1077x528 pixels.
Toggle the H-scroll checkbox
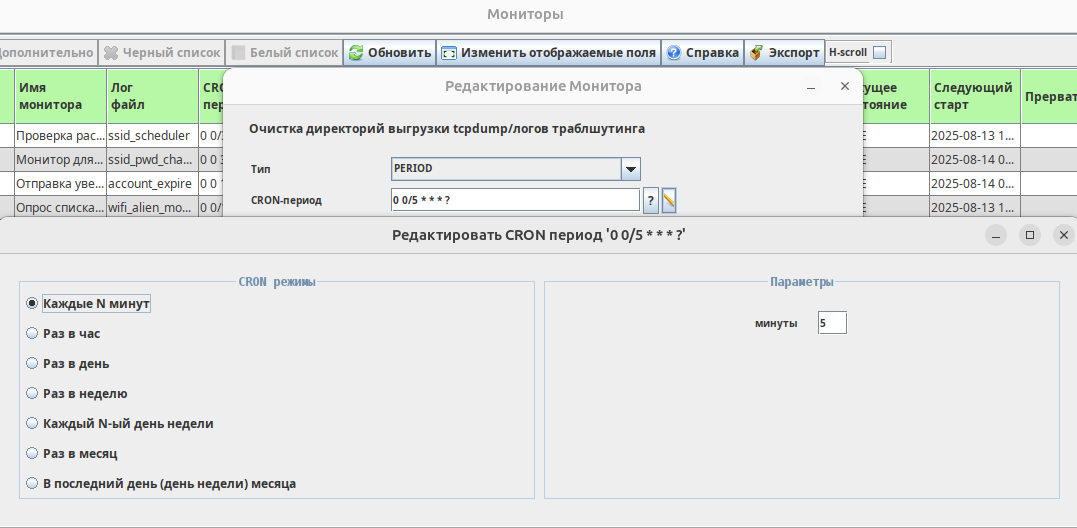click(879, 53)
